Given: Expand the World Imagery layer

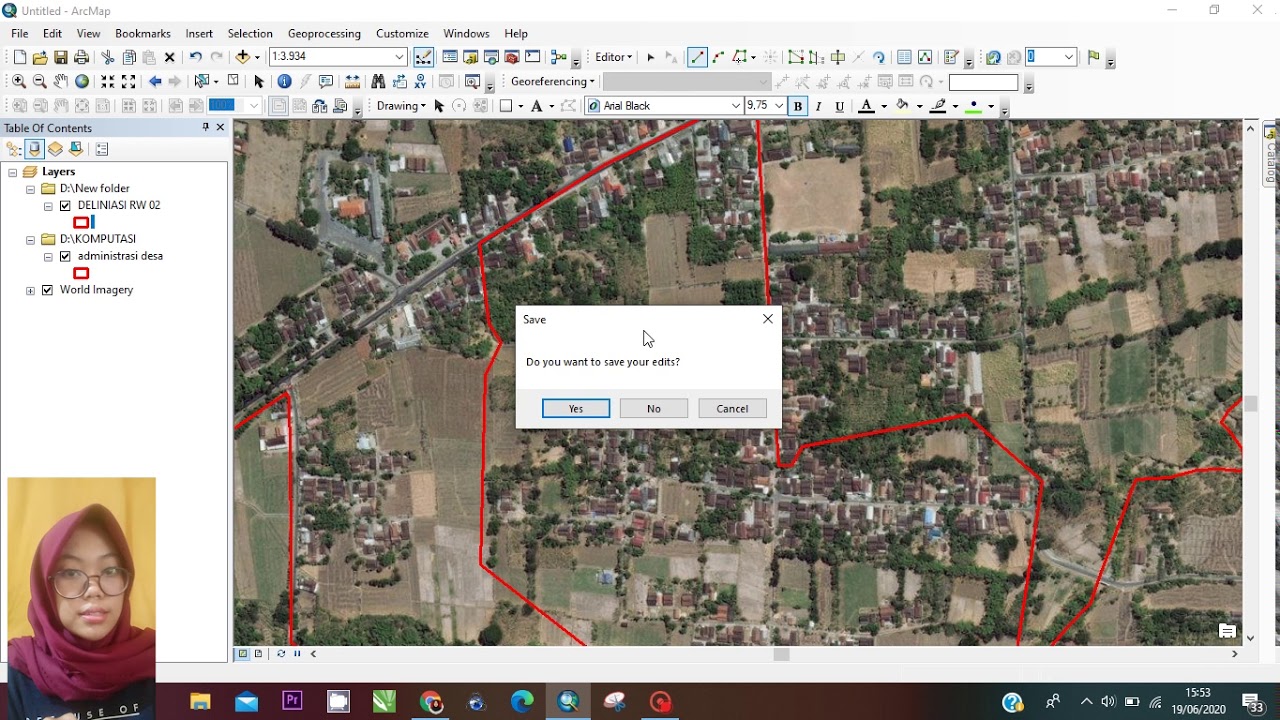Looking at the screenshot, I should tap(30, 291).
